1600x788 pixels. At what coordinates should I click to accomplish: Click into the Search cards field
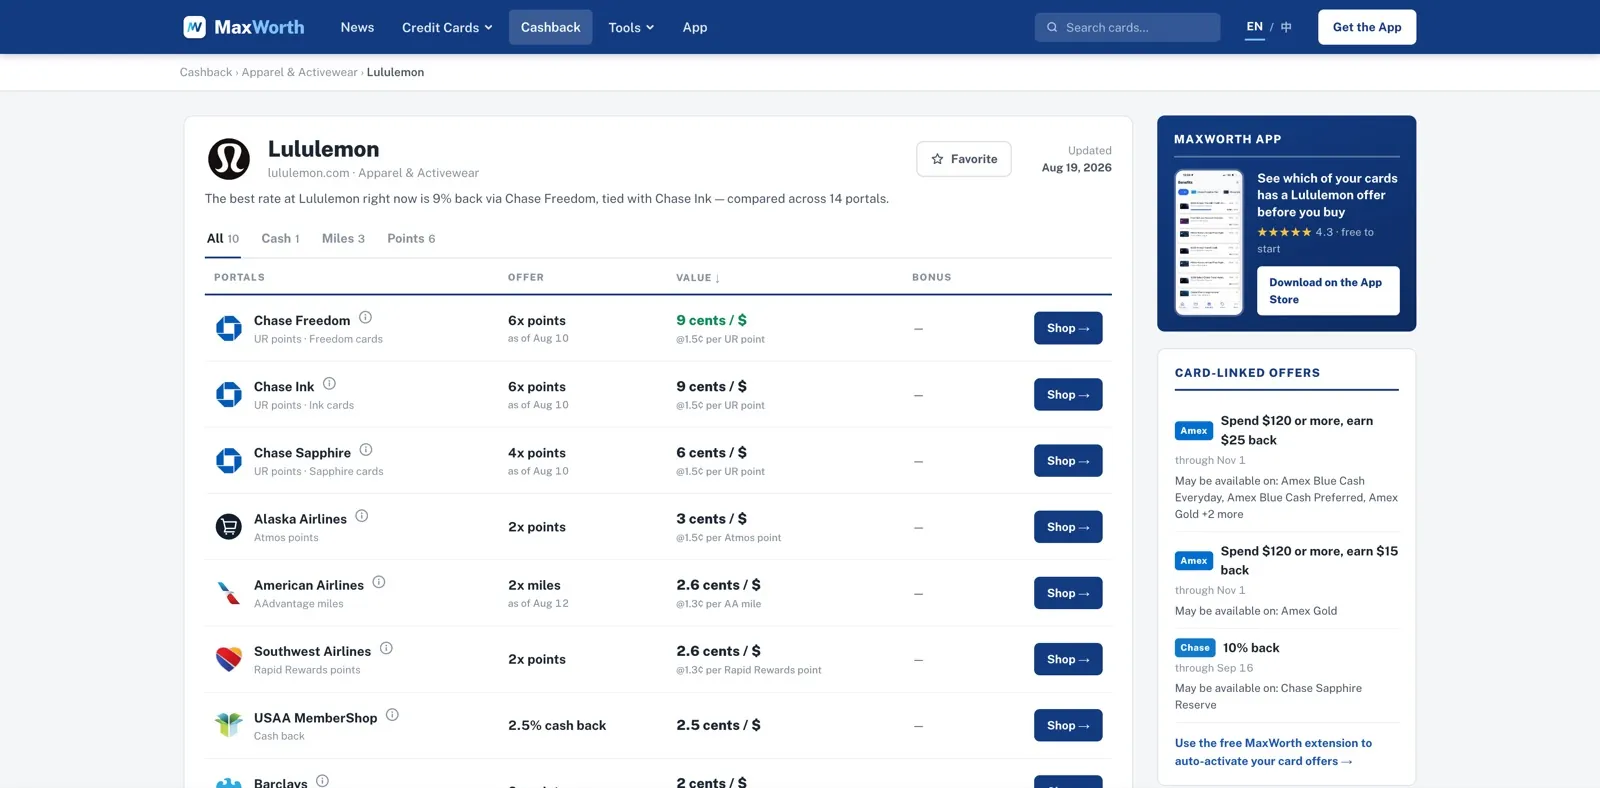tap(1127, 27)
